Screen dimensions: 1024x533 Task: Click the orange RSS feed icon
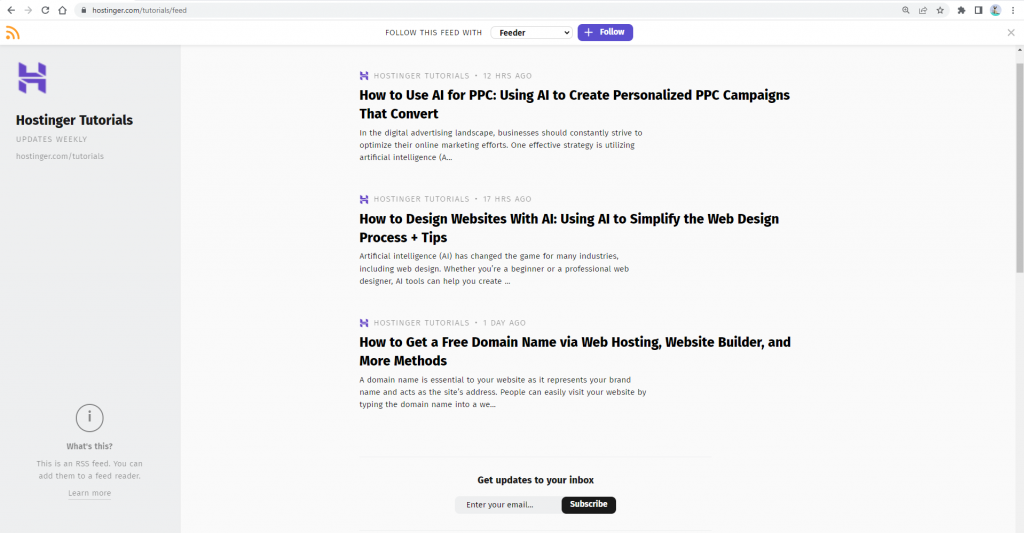click(x=12, y=33)
